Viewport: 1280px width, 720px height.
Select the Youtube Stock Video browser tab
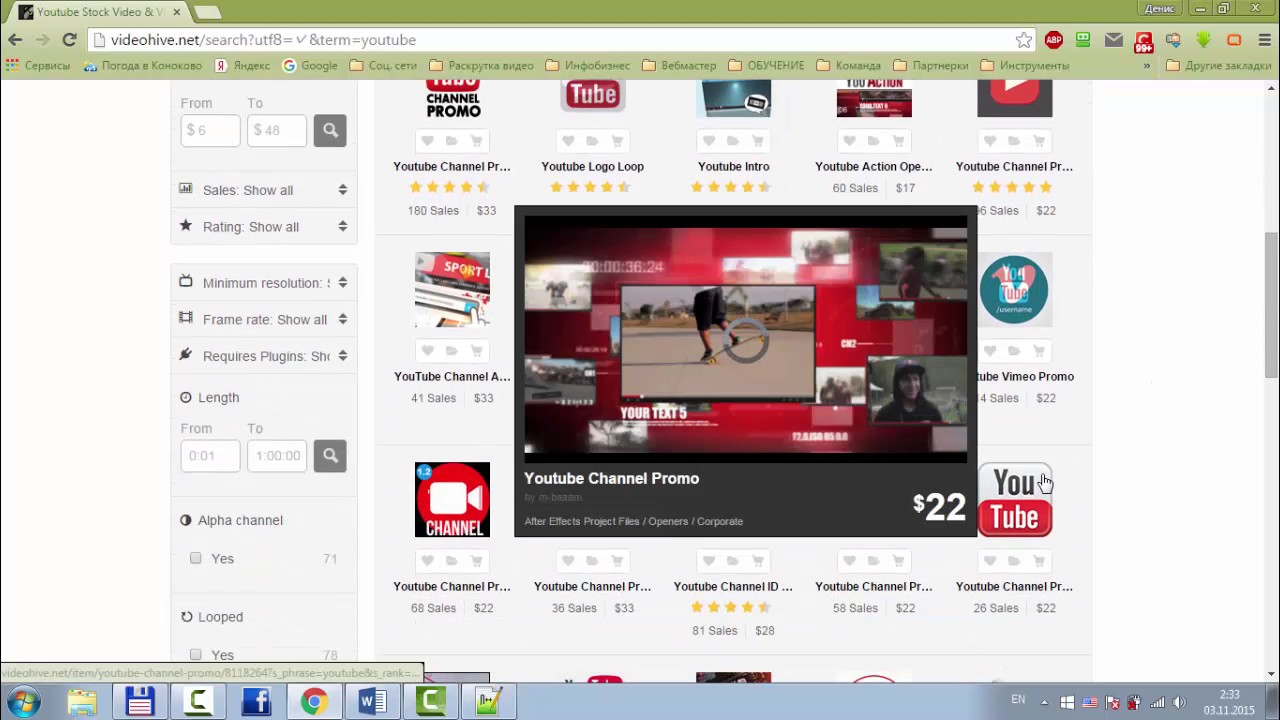click(x=100, y=12)
